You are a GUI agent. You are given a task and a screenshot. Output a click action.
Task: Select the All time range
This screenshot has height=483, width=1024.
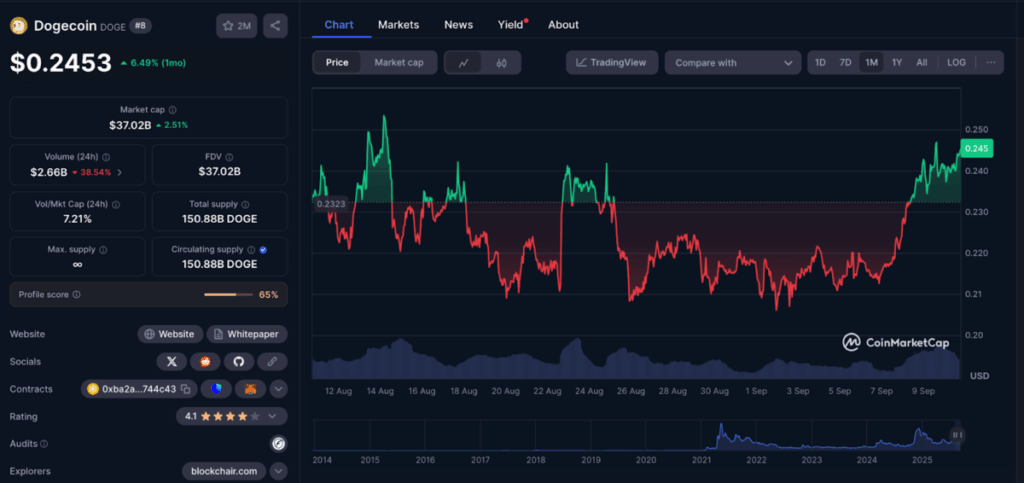(x=921, y=63)
